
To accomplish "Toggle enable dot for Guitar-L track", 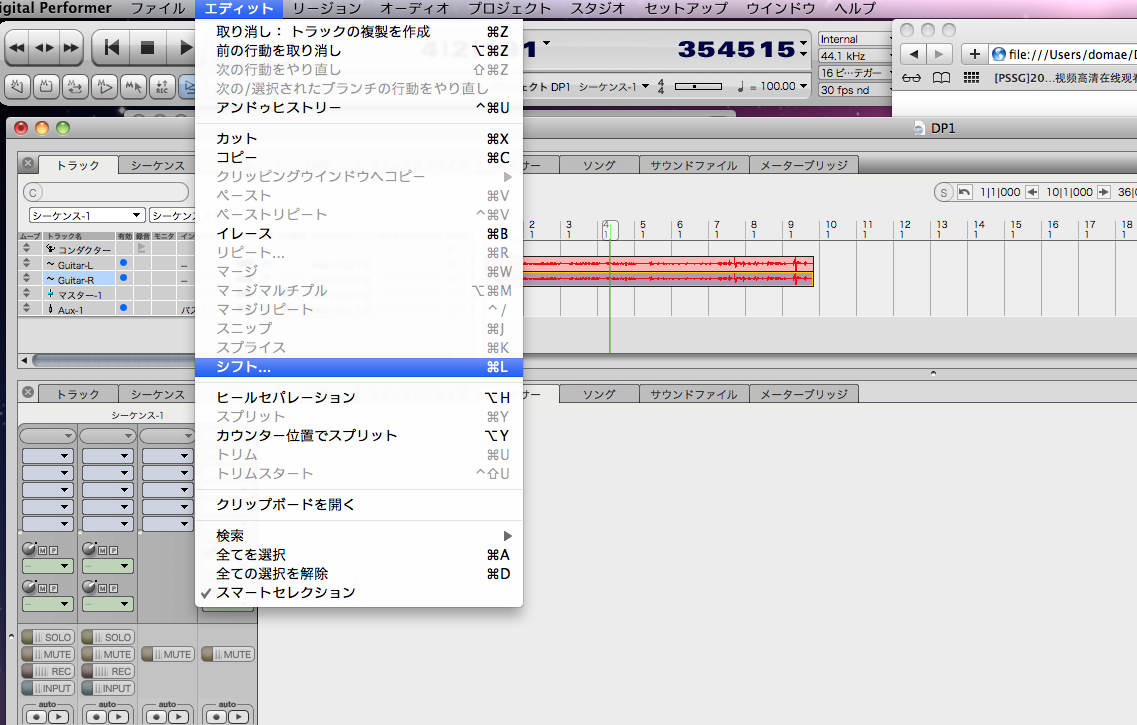I will pyautogui.click(x=123, y=262).
